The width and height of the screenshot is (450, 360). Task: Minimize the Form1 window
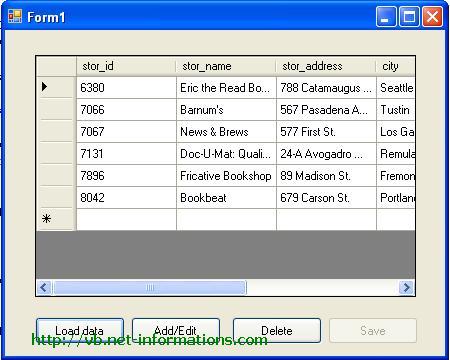pyautogui.click(x=386, y=16)
